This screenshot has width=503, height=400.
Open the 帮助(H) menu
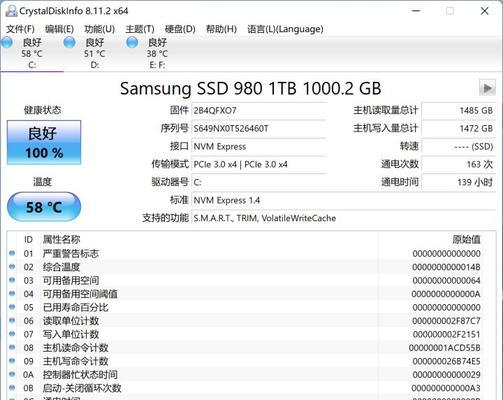click(221, 29)
